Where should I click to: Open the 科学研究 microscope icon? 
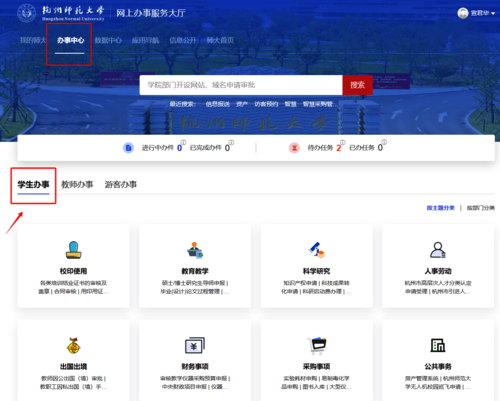coord(316,250)
